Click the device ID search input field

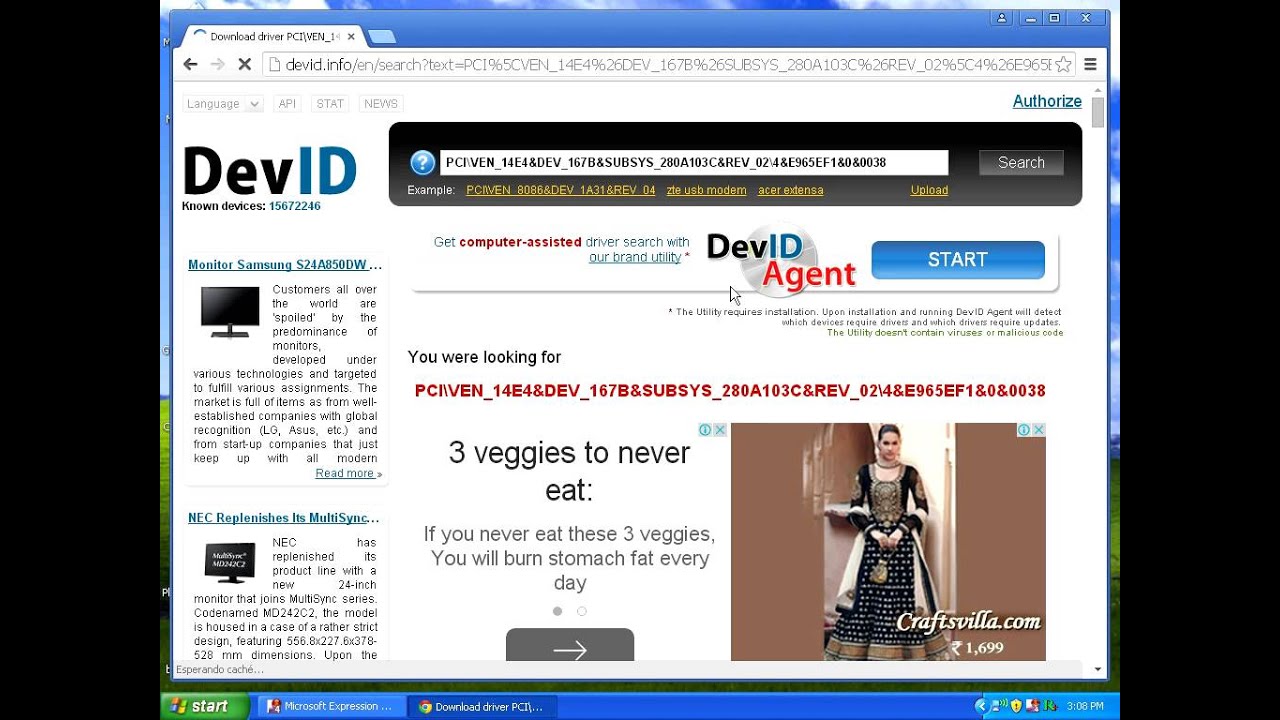(x=694, y=162)
